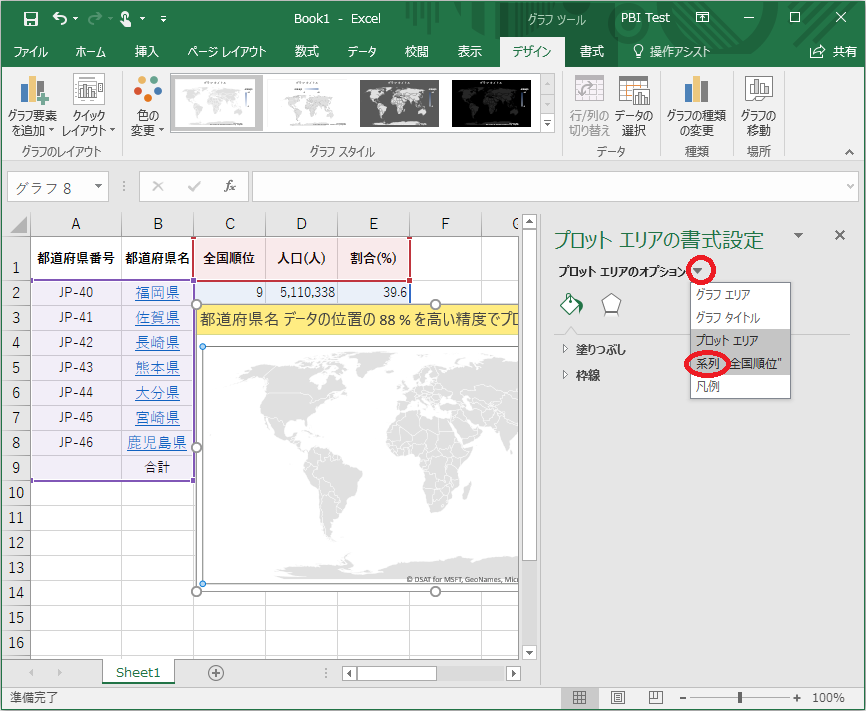Screen dimensions: 866x711
Task: Open 色の変更 palette
Action: tap(147, 107)
